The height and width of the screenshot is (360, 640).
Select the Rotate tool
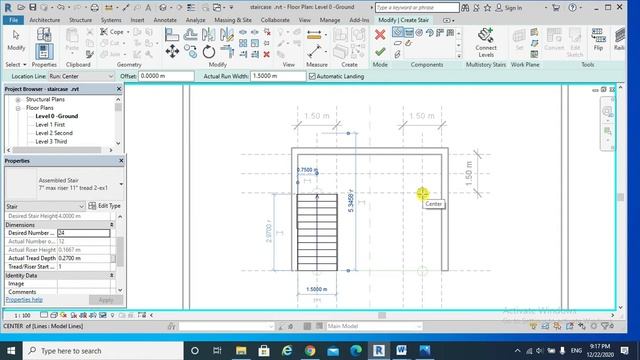(x=209, y=52)
